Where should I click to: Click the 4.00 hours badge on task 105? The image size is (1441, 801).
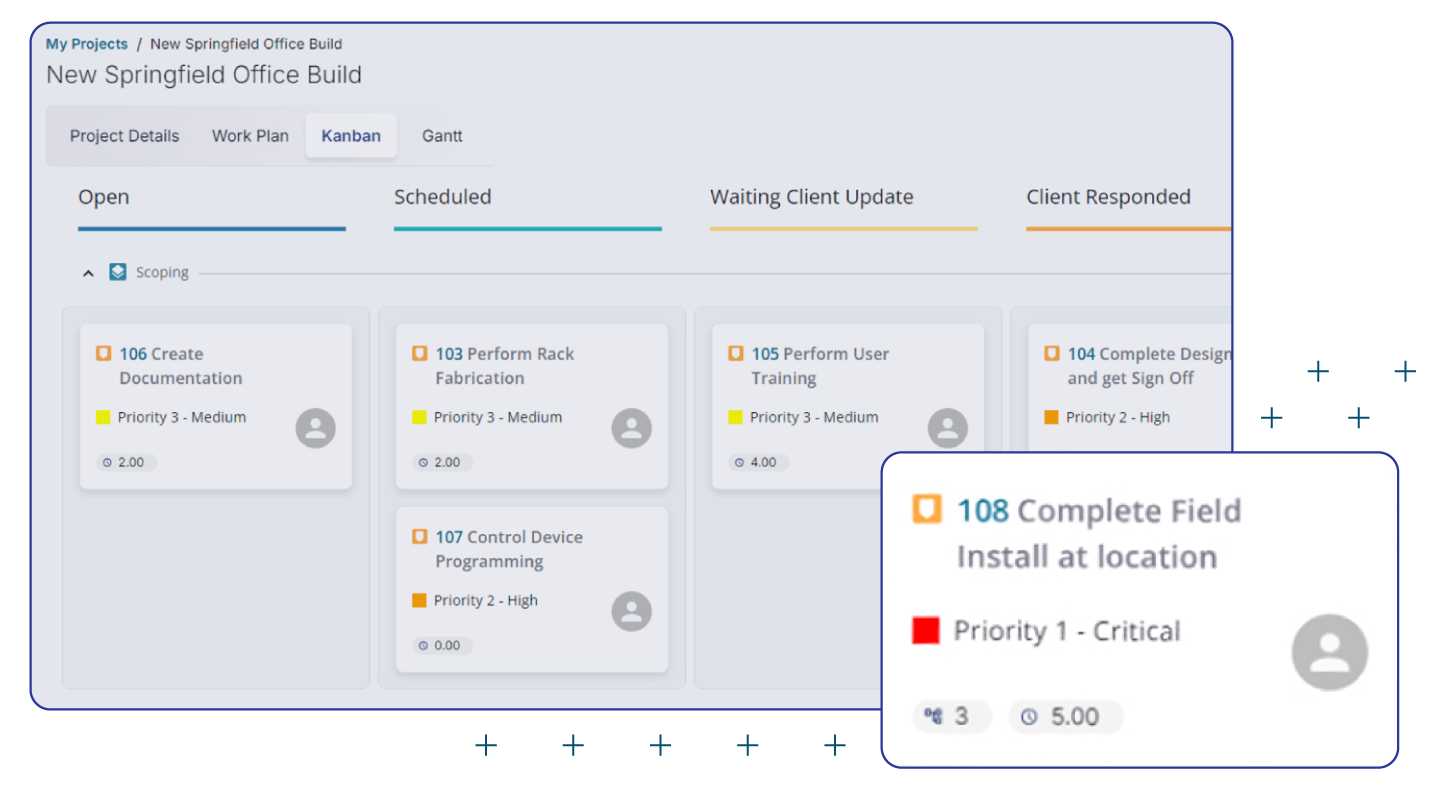pyautogui.click(x=757, y=462)
